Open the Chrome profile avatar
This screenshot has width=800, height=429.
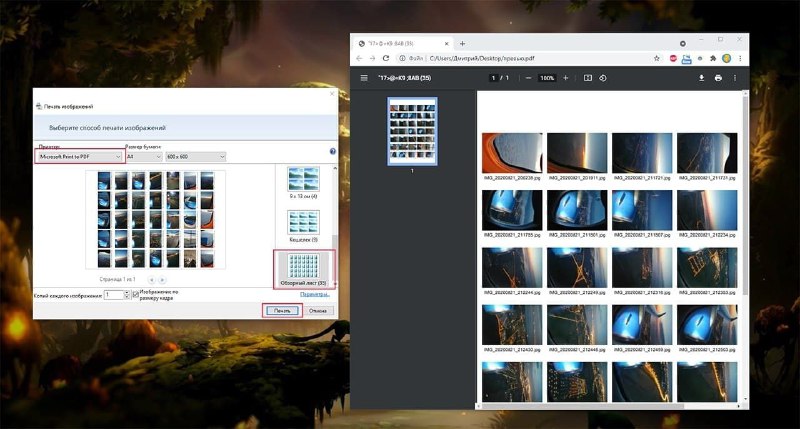coord(727,58)
